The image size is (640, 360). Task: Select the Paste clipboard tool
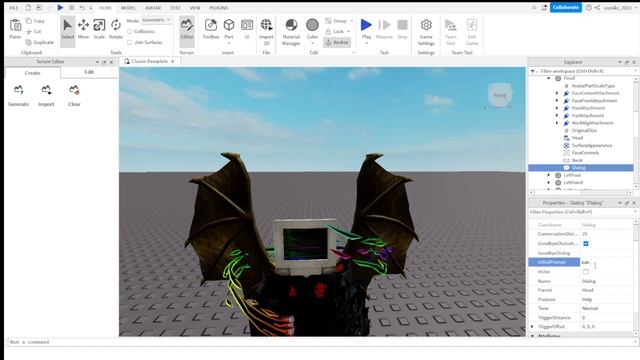pyautogui.click(x=15, y=29)
